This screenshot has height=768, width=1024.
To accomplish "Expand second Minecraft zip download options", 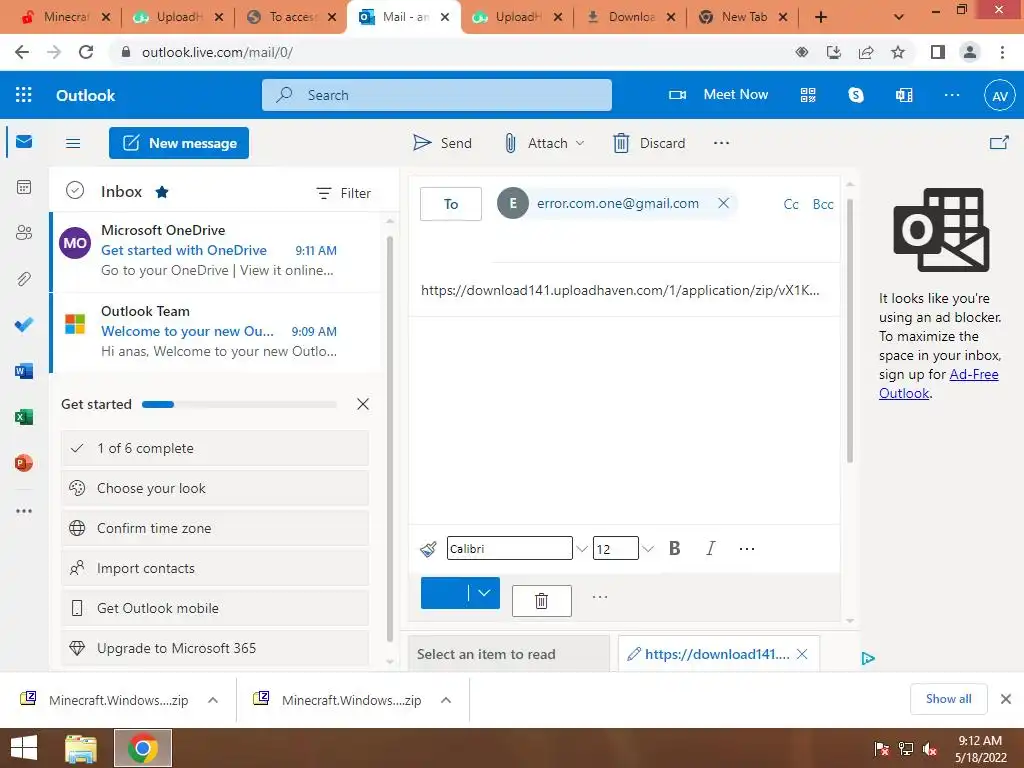I will tap(446, 700).
